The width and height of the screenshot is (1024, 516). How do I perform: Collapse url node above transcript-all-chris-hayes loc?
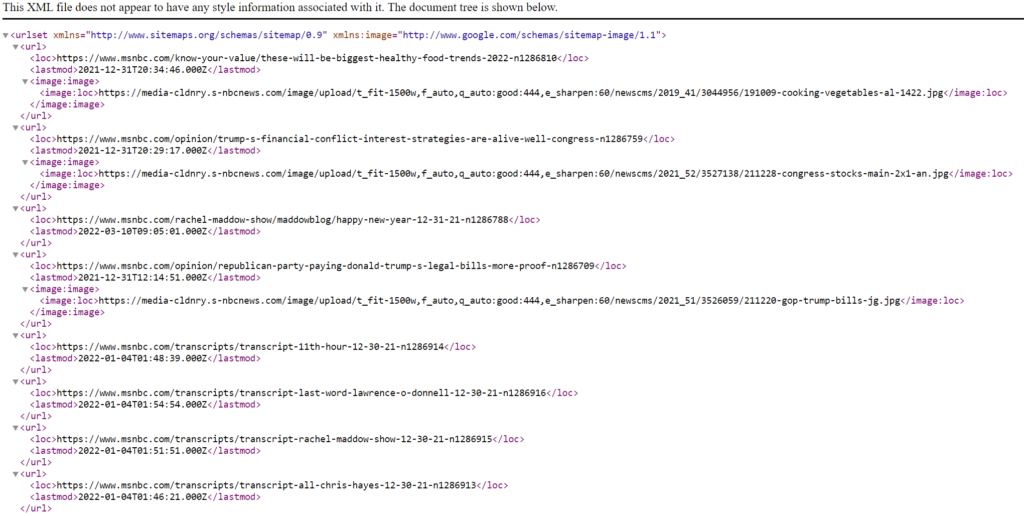pos(16,474)
